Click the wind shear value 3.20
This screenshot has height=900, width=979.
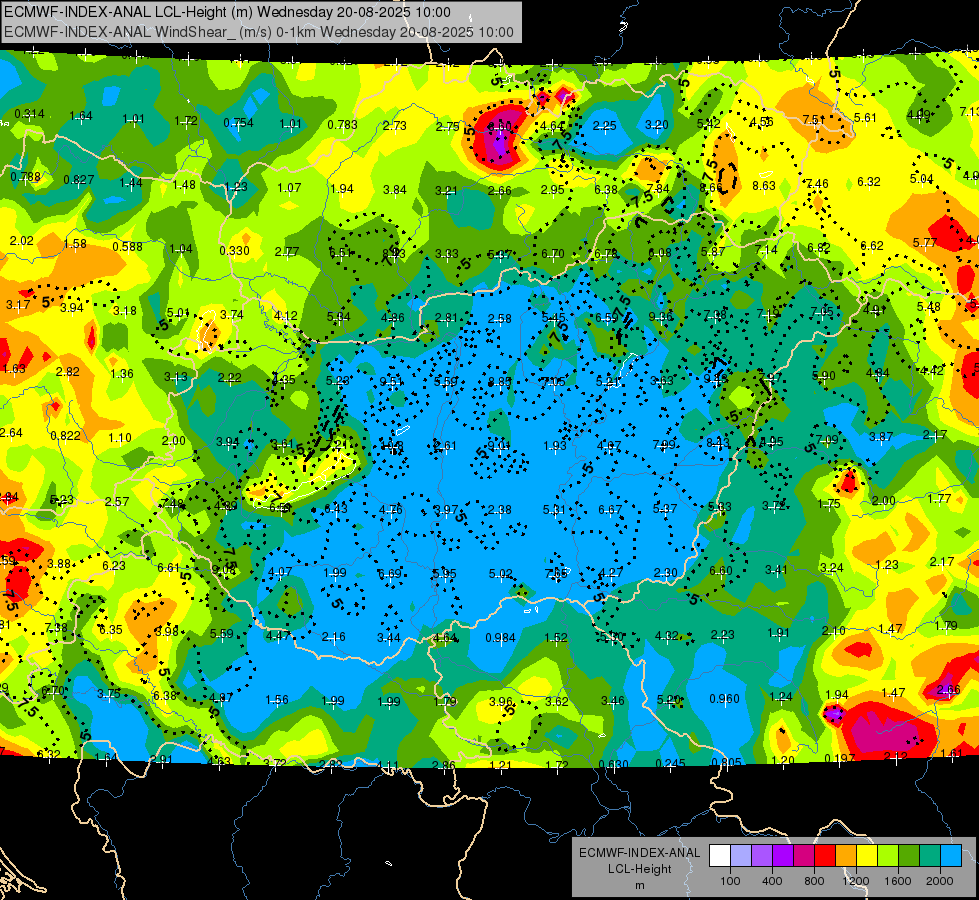pos(656,125)
